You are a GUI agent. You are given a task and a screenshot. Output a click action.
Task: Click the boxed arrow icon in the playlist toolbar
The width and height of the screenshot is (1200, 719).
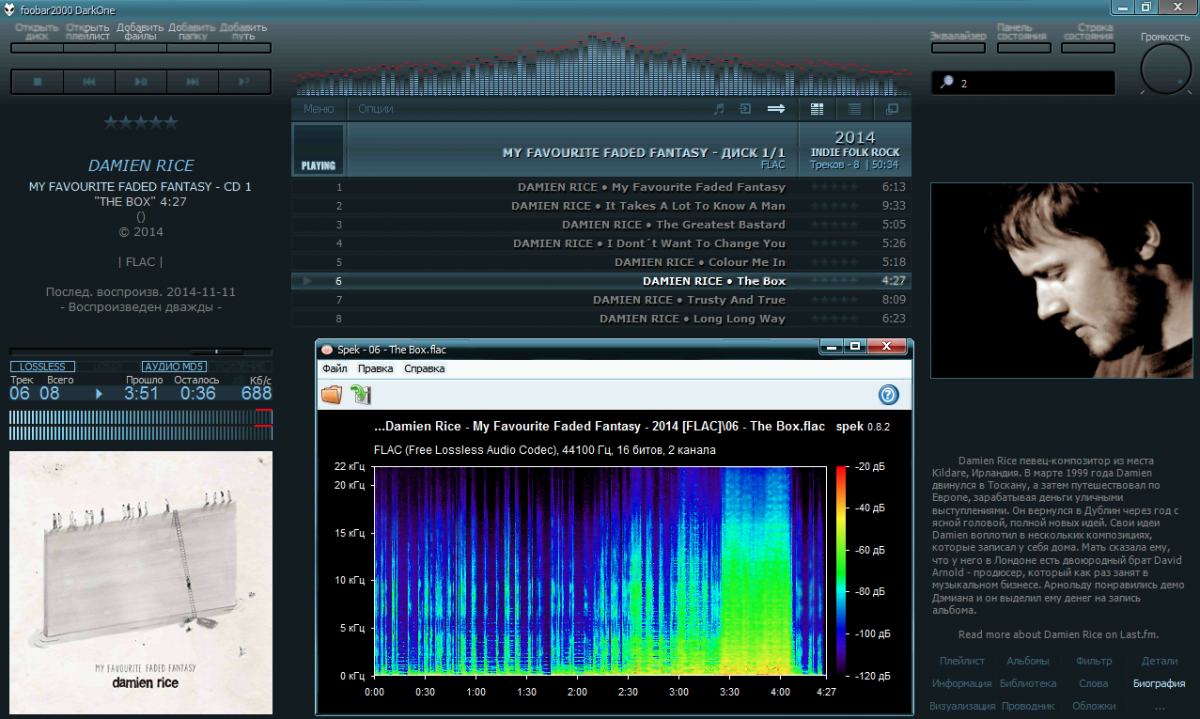[746, 109]
